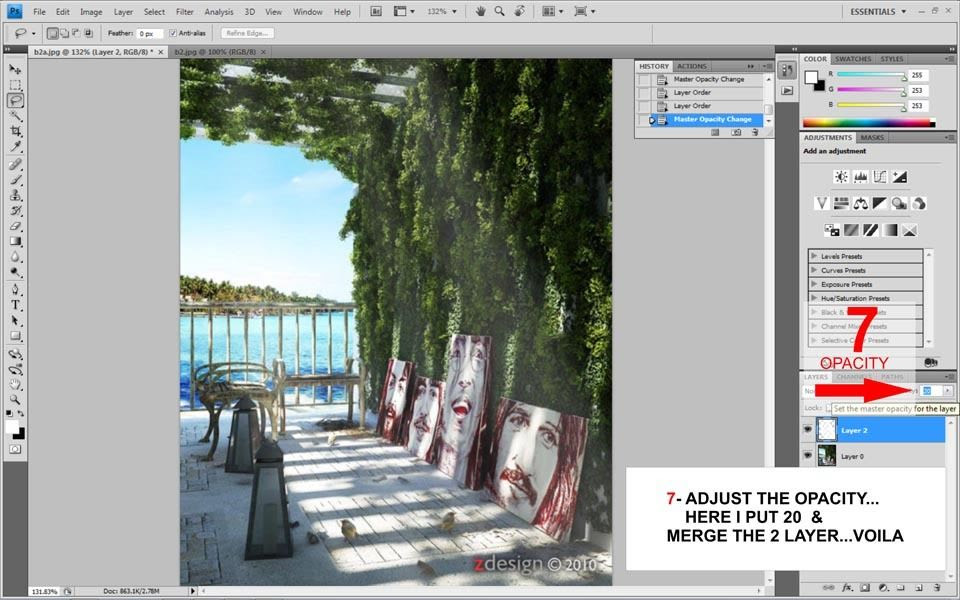Select the Clone Stamp tool

pos(15,195)
